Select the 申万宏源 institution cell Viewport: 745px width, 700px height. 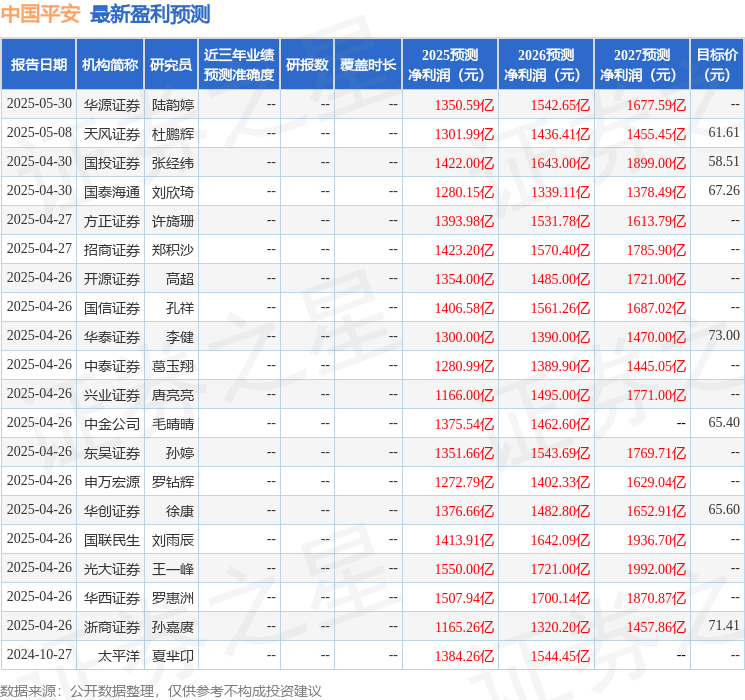coord(112,482)
